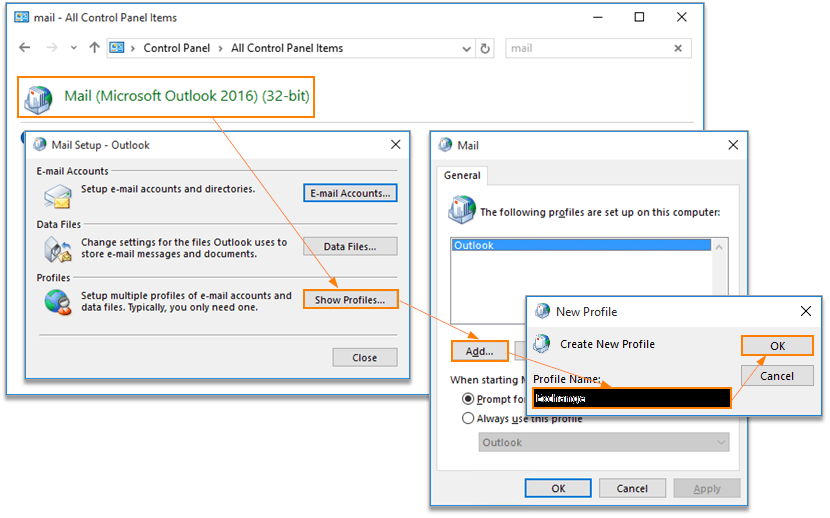Select All Control Panel Items breadcrumb

[x=287, y=48]
